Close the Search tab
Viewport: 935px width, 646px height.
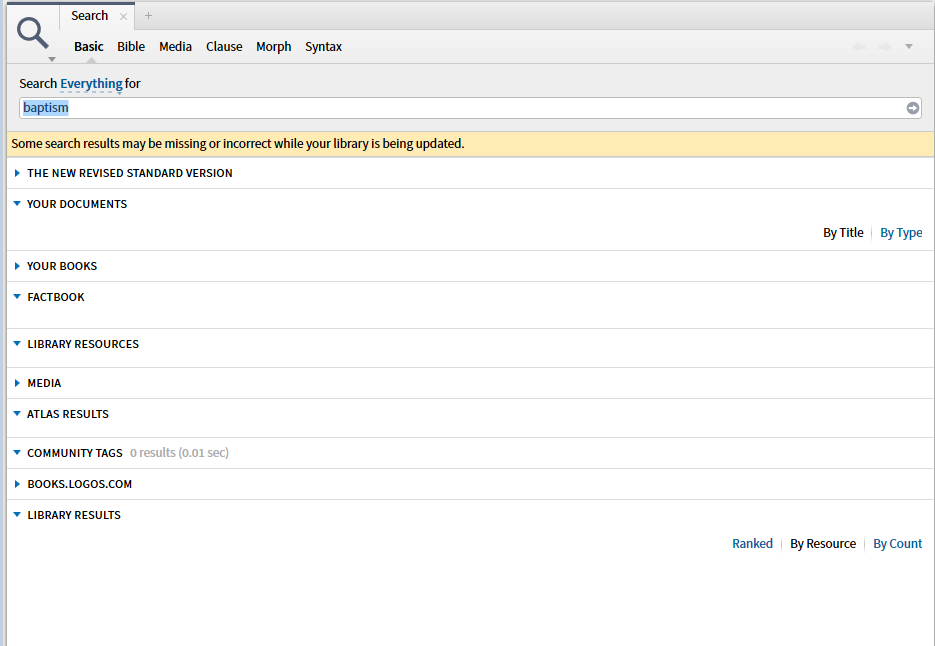click(123, 16)
